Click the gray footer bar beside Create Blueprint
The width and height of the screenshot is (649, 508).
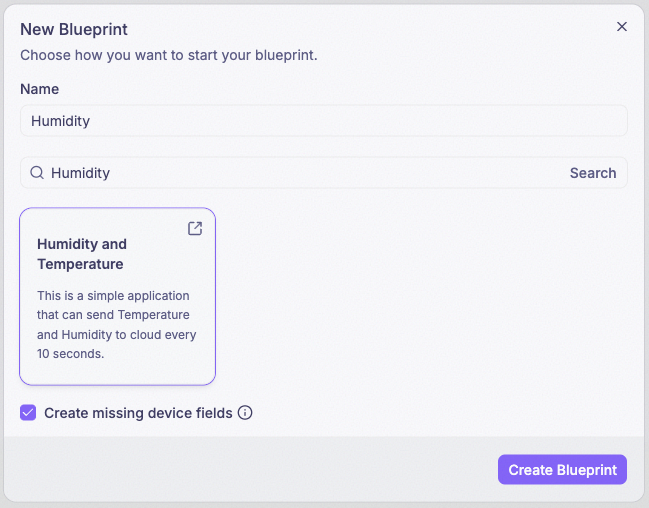click(248, 469)
